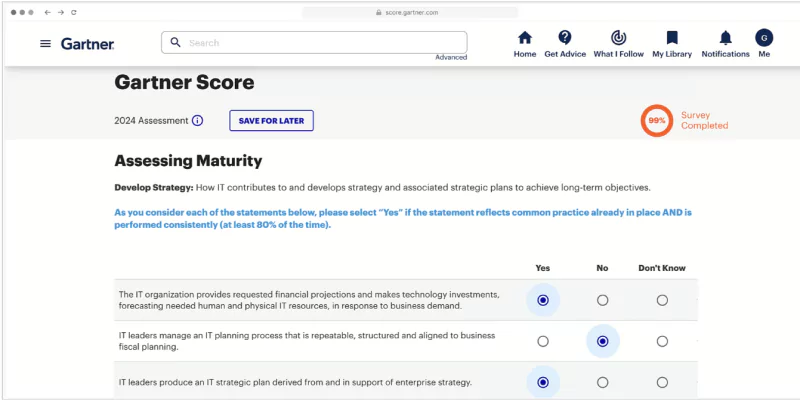The image size is (800, 400).
Task: Open the hamburger menu icon
Action: pyautogui.click(x=45, y=44)
